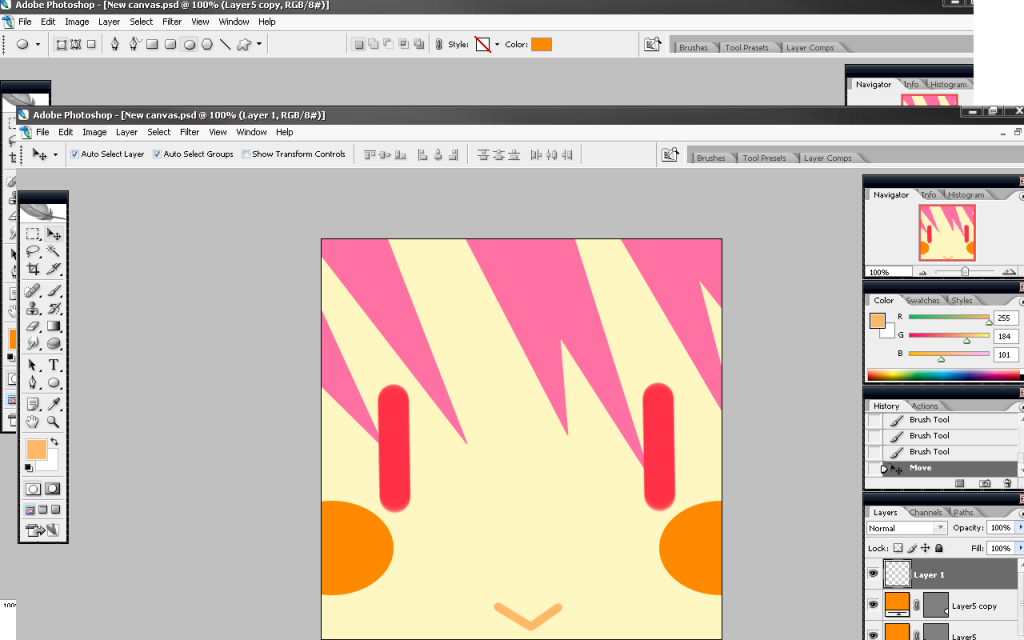The height and width of the screenshot is (640, 1024).
Task: Choose the Brush tool in the toolbox
Action: click(x=54, y=291)
